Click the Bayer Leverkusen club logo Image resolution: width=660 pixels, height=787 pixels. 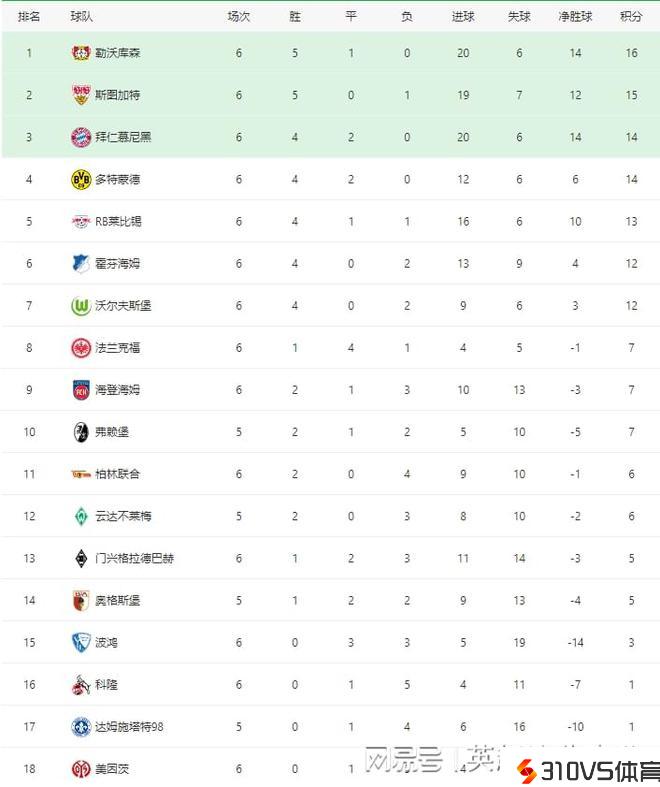coord(81,52)
